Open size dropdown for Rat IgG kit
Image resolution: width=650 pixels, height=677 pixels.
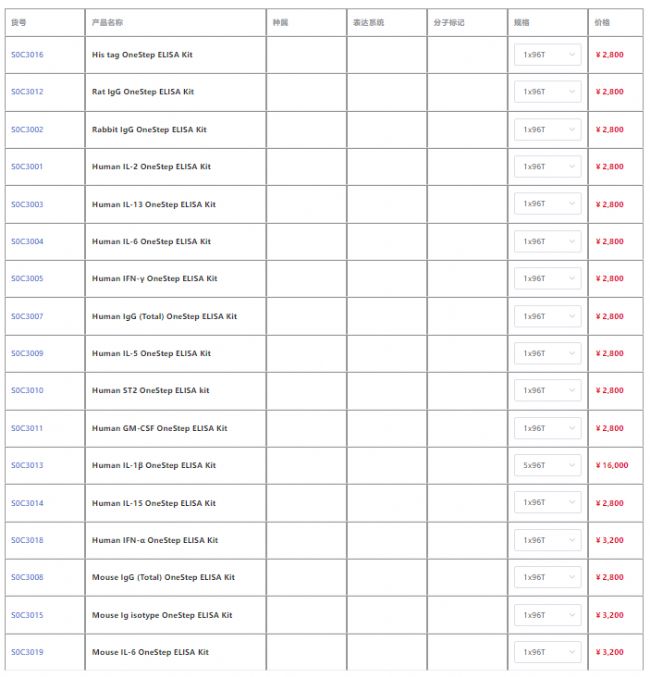pyautogui.click(x=547, y=92)
